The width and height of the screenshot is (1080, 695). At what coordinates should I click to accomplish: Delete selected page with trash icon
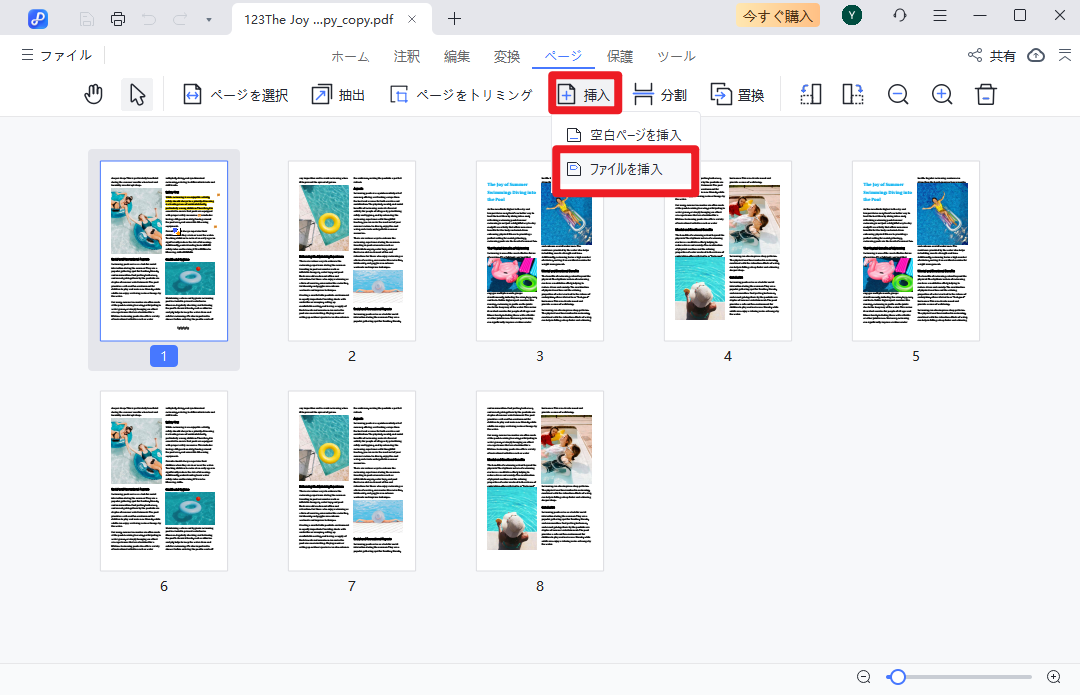tap(986, 95)
